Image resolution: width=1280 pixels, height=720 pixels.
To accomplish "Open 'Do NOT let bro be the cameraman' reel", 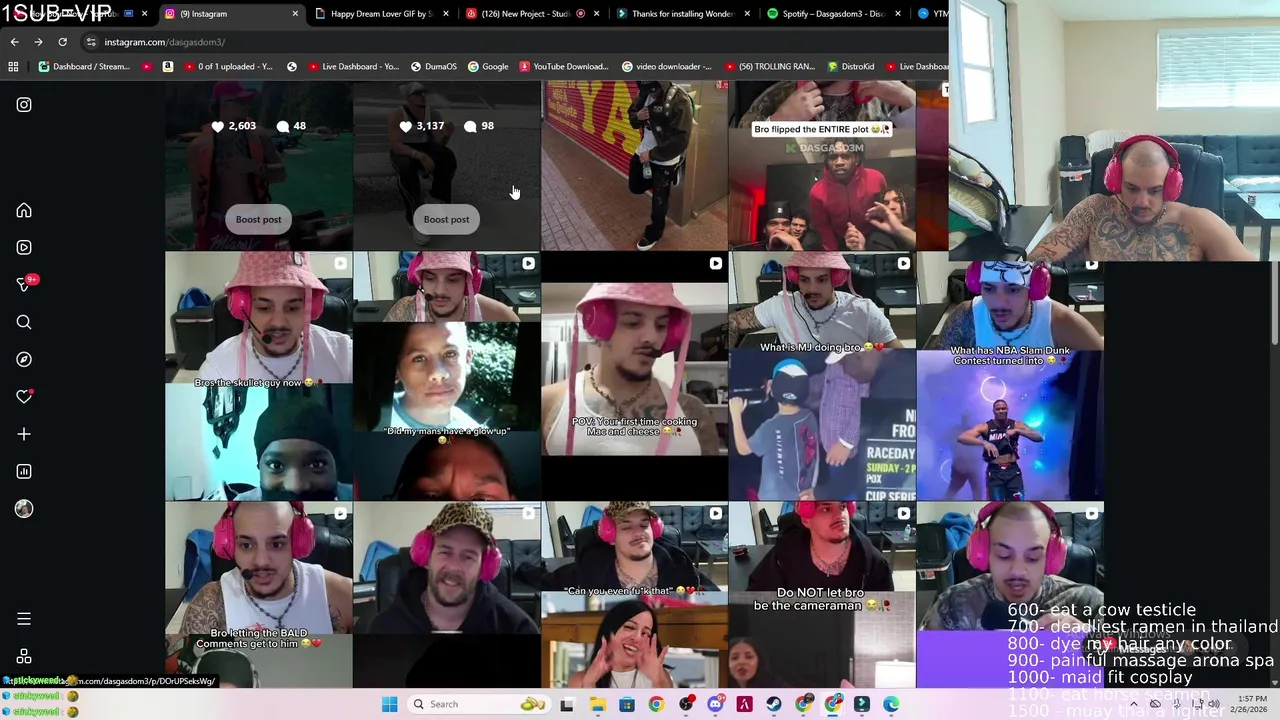I will tap(822, 595).
